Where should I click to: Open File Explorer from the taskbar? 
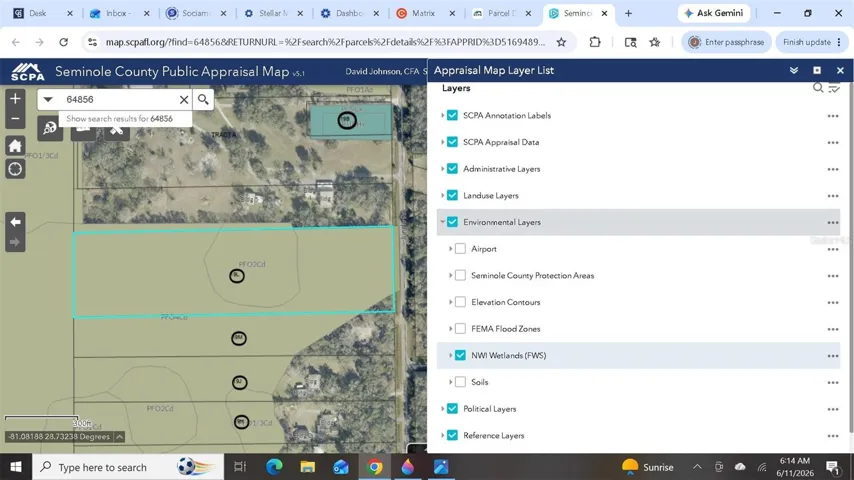pyautogui.click(x=308, y=467)
